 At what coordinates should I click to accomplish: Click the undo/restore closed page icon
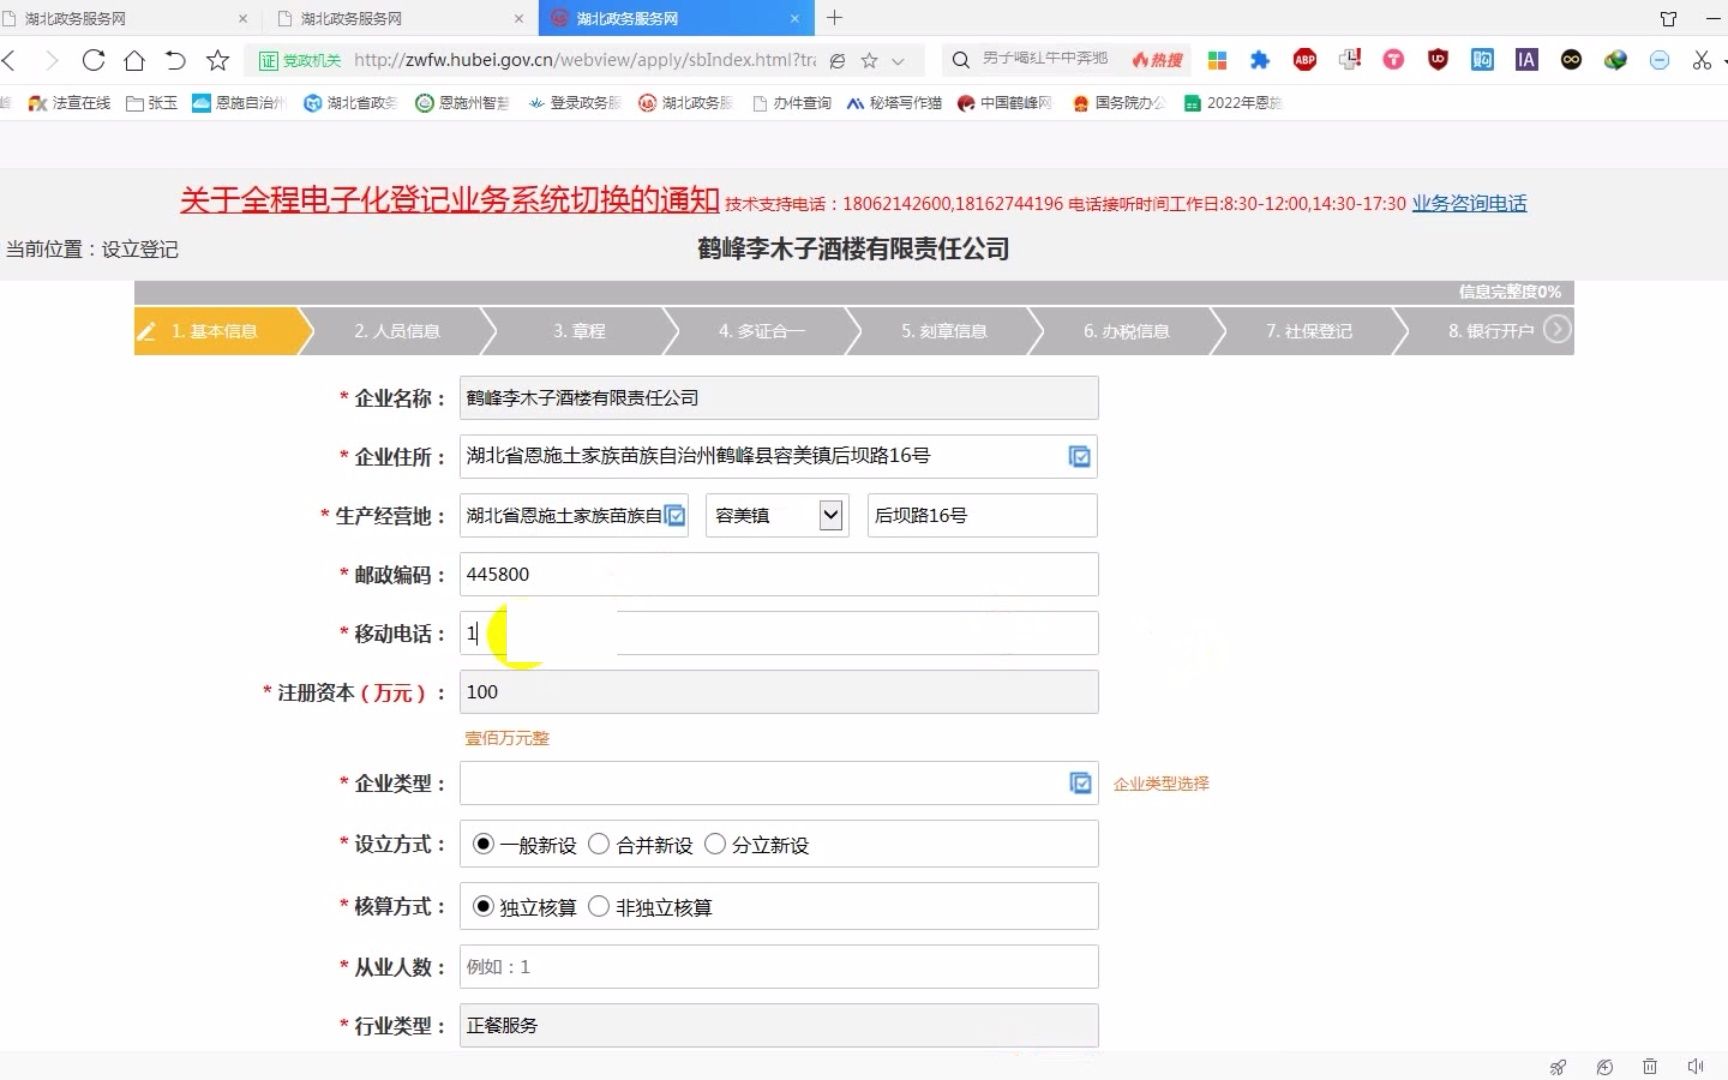175,60
